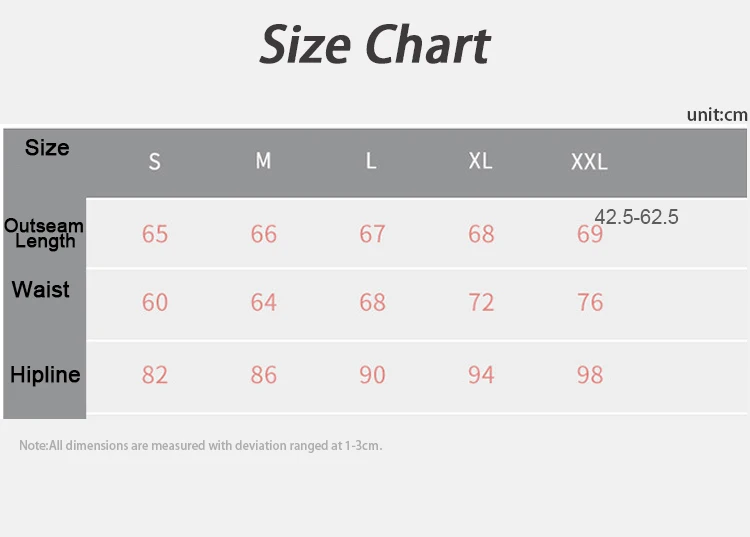The height and width of the screenshot is (537, 750).
Task: Click the 42.5-62.5 text overlay
Action: 636,217
